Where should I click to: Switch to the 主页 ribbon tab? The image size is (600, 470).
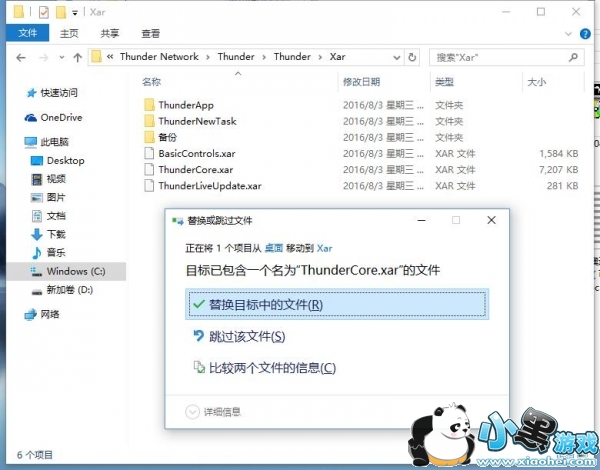(69, 34)
